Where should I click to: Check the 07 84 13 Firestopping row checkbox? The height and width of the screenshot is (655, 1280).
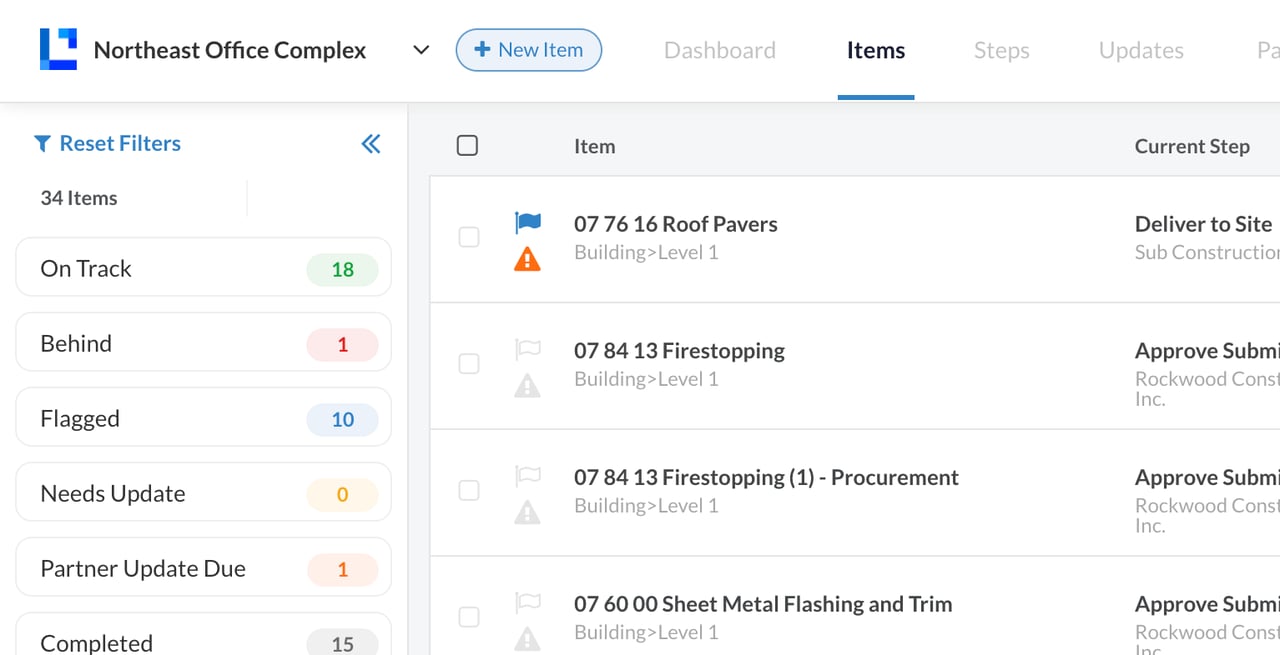(x=468, y=364)
